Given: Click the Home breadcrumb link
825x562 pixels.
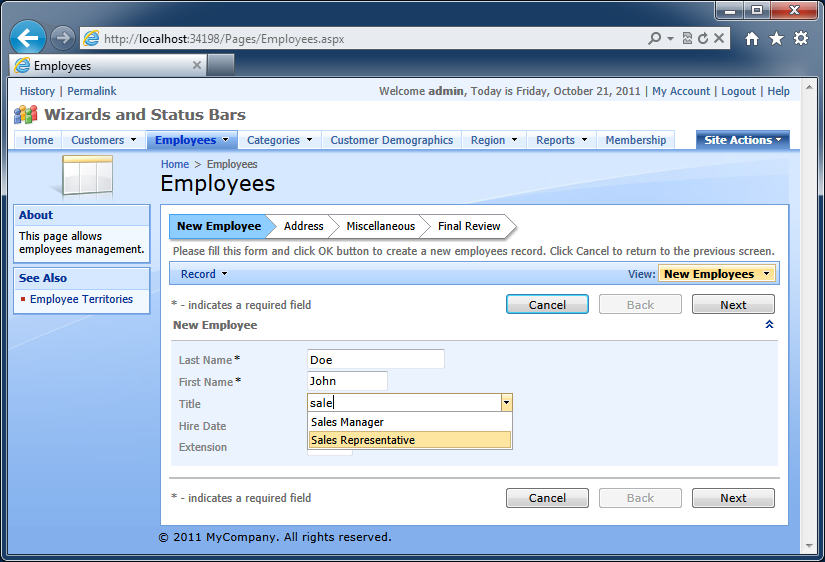Looking at the screenshot, I should pos(175,164).
